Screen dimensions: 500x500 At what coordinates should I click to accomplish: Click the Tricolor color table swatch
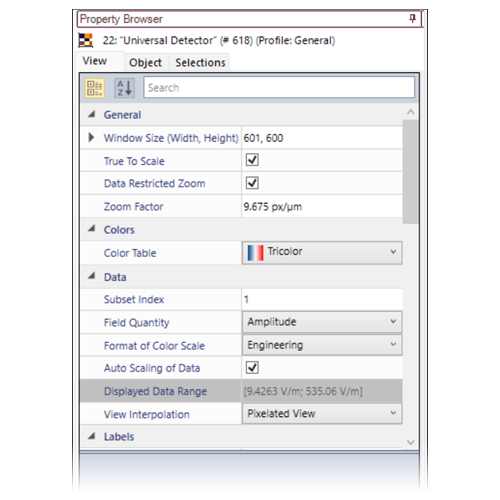255,253
